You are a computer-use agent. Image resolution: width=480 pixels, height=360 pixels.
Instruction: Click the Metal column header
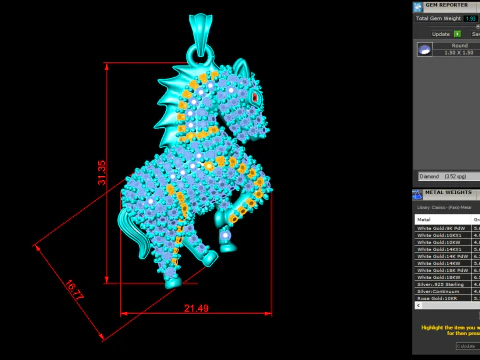(x=443, y=219)
